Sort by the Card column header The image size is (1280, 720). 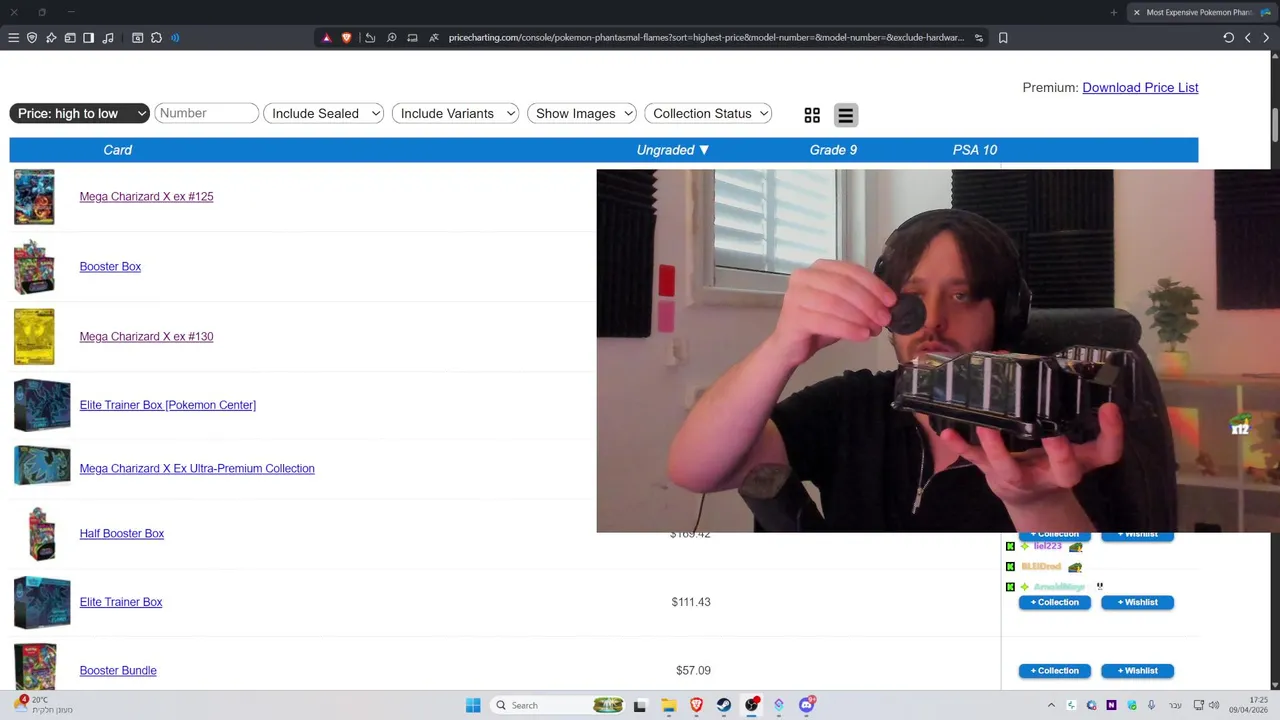(x=117, y=150)
